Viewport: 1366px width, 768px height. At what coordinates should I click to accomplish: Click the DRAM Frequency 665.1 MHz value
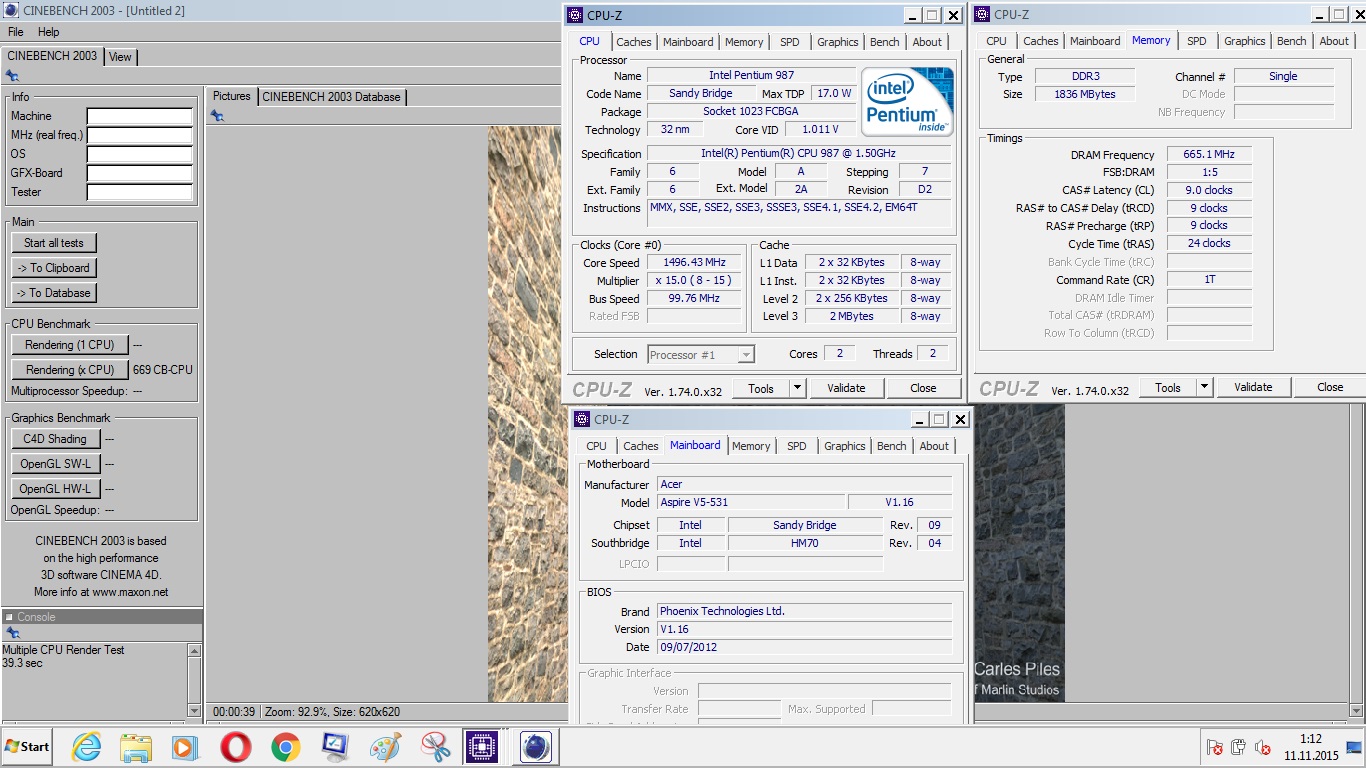(1209, 155)
